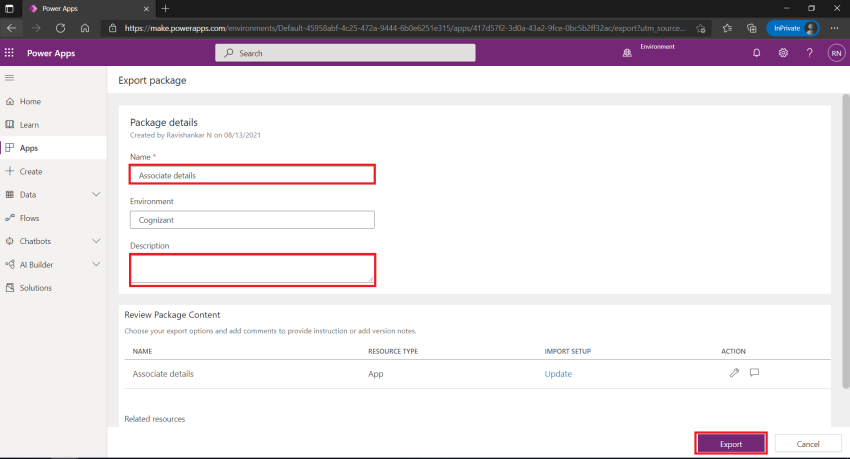Go to browser home page icon
This screenshot has width=850, height=459.
(85, 28)
